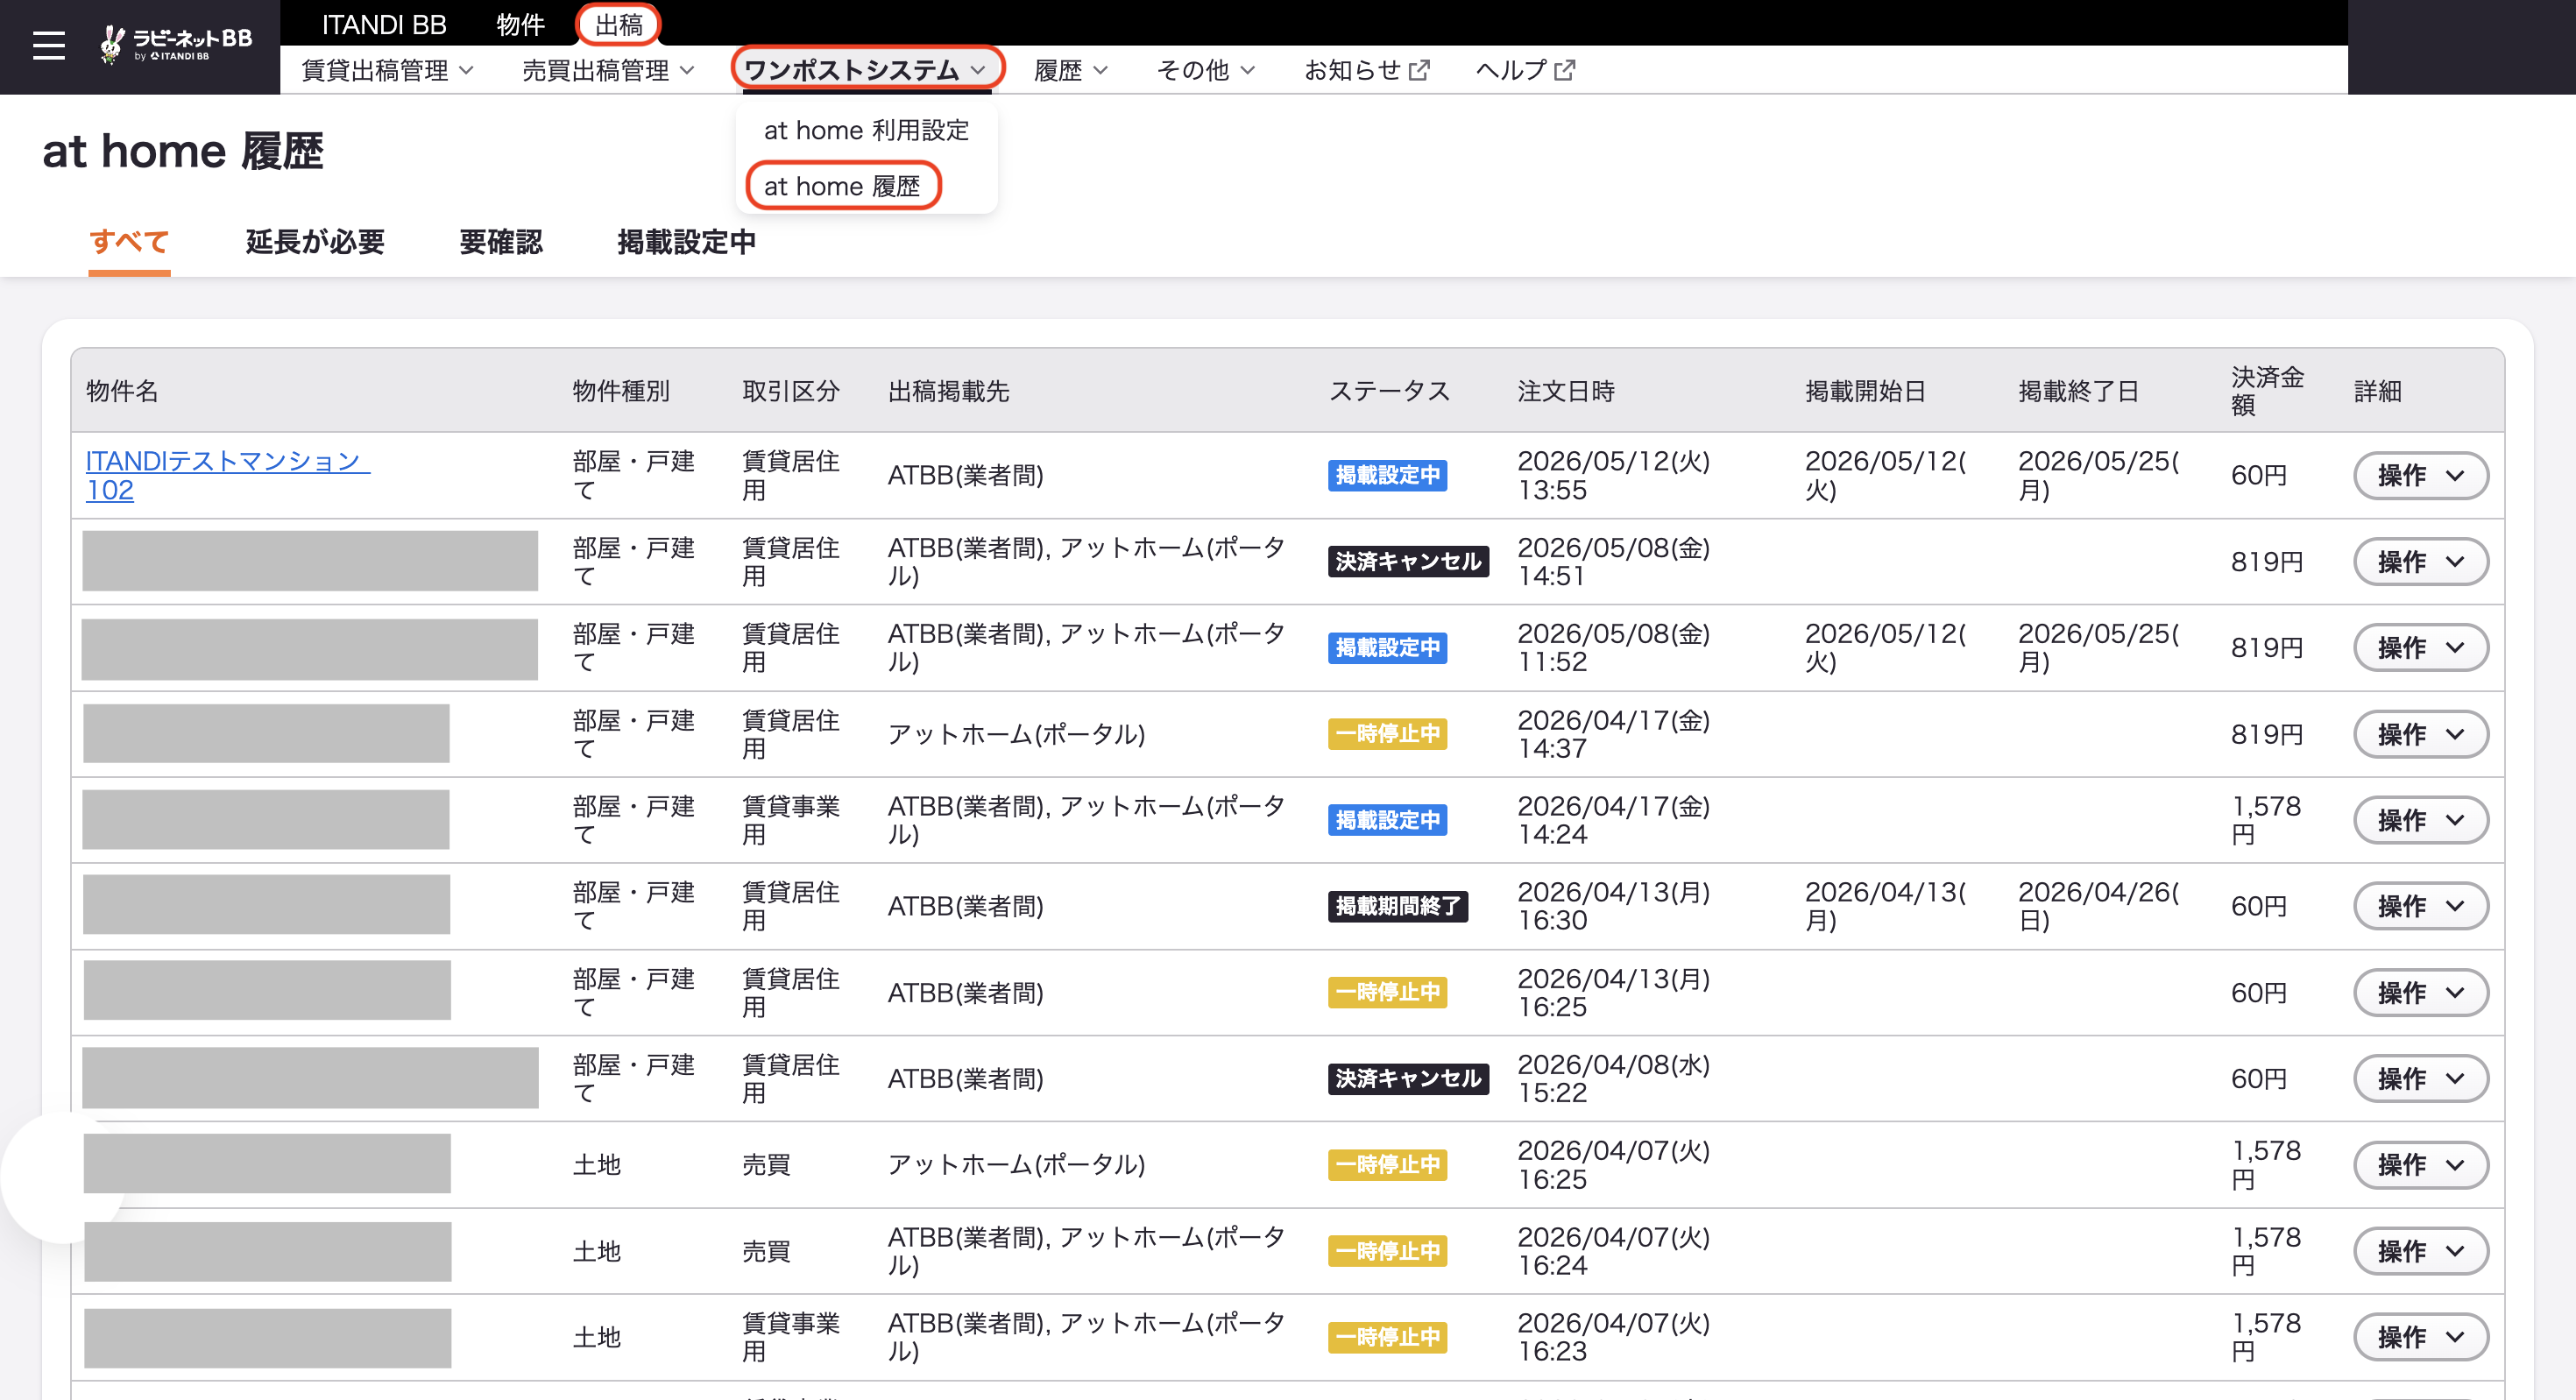Click 掲載設定中 status badge on 13:55 order
This screenshot has height=1400, width=2576.
1387,475
